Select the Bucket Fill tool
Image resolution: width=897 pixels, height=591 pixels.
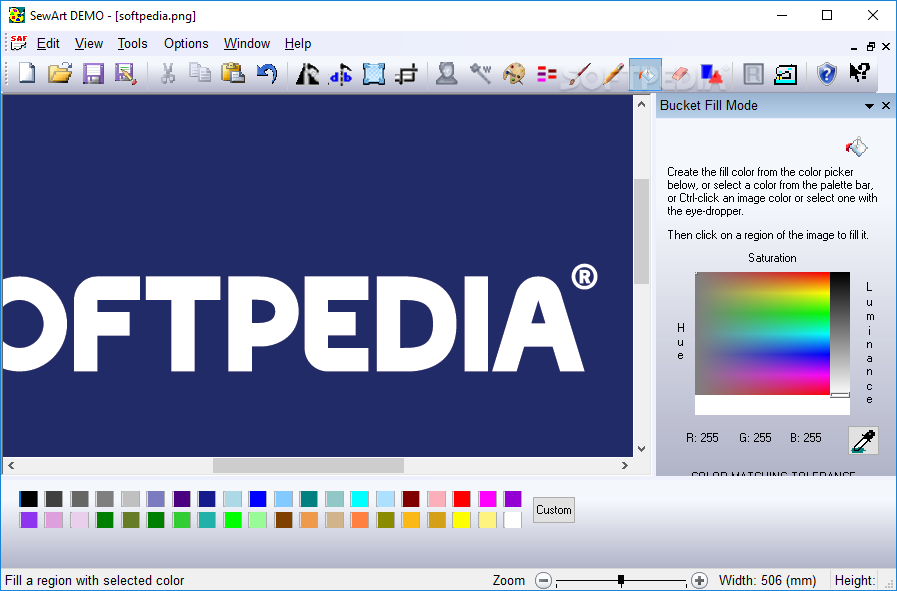[x=645, y=74]
